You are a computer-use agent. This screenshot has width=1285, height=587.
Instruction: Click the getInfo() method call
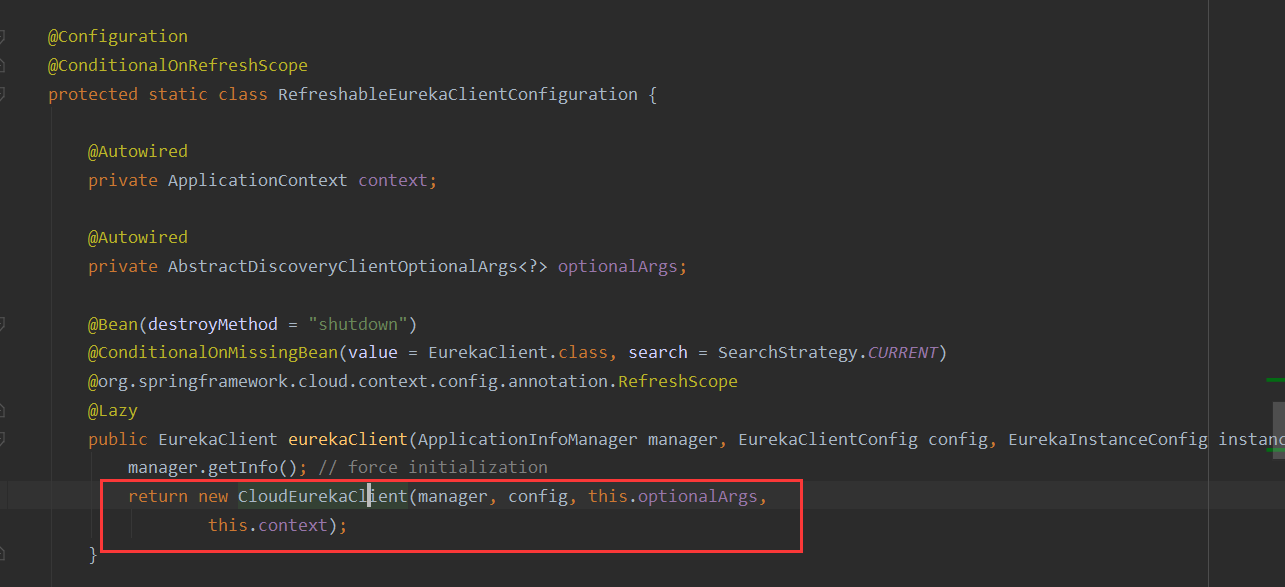click(253, 467)
